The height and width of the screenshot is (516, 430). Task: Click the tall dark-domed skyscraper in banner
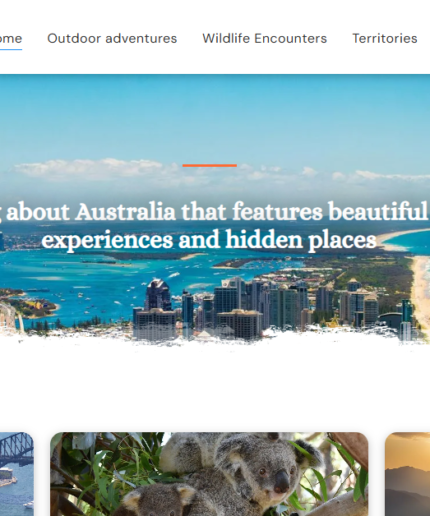pos(158,295)
